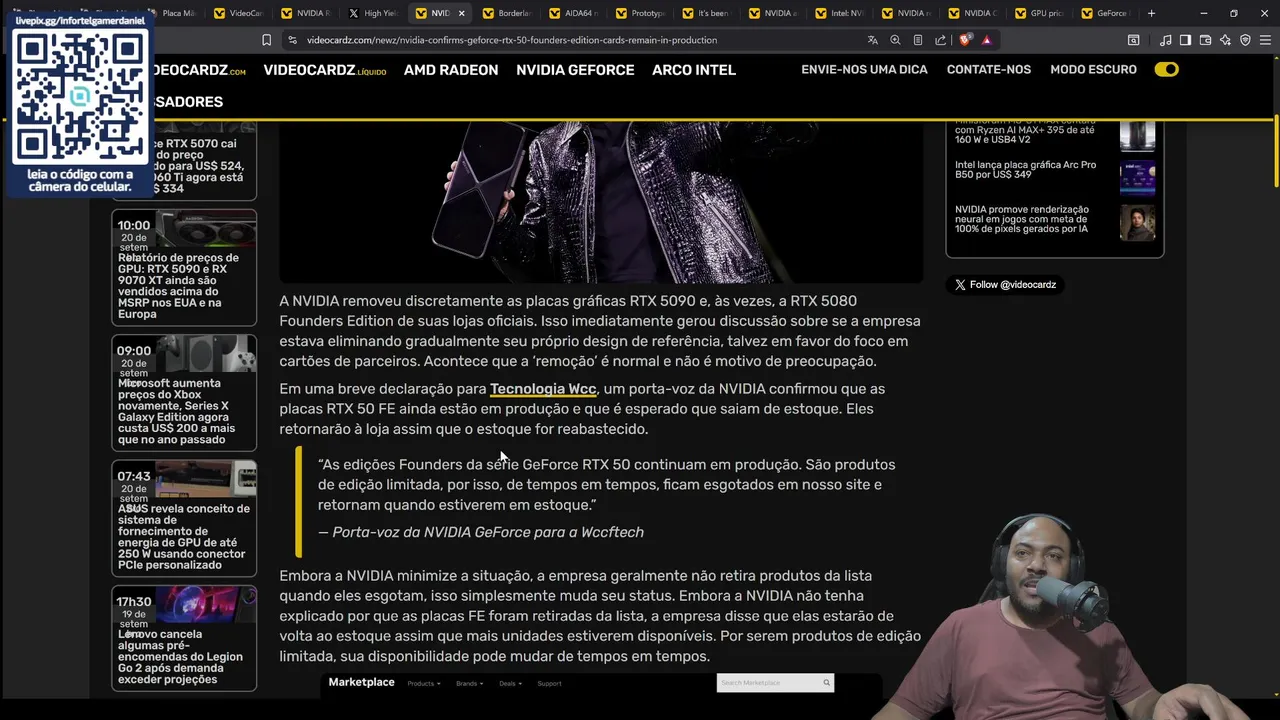Viewport: 1280px width, 720px height.
Task: Open GPU price report 10:00 news card
Action: coord(184,268)
